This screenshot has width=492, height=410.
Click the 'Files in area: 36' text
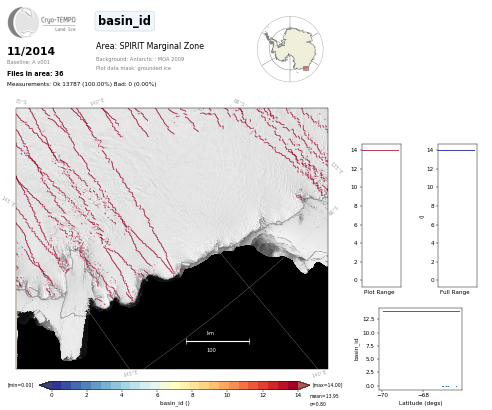tap(35, 73)
